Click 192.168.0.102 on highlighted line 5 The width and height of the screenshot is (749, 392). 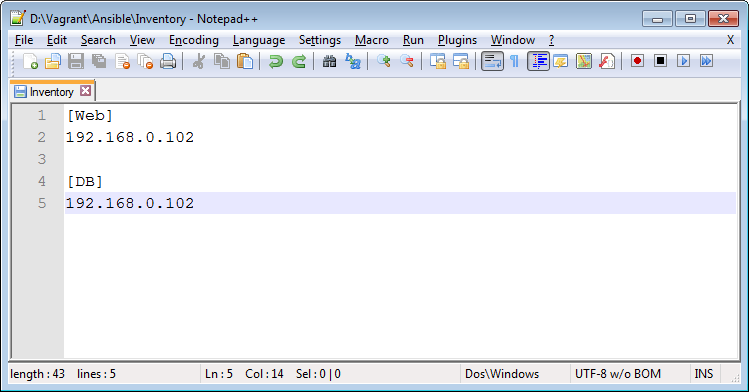click(x=130, y=203)
